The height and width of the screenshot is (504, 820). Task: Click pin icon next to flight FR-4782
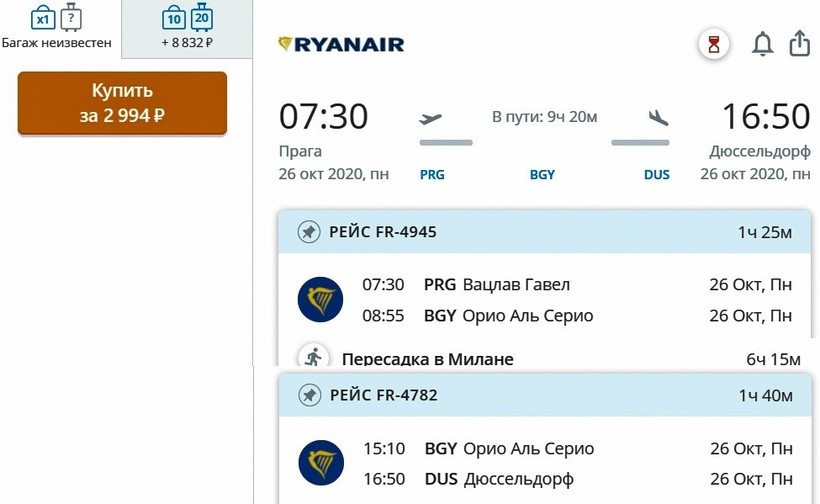pos(309,395)
